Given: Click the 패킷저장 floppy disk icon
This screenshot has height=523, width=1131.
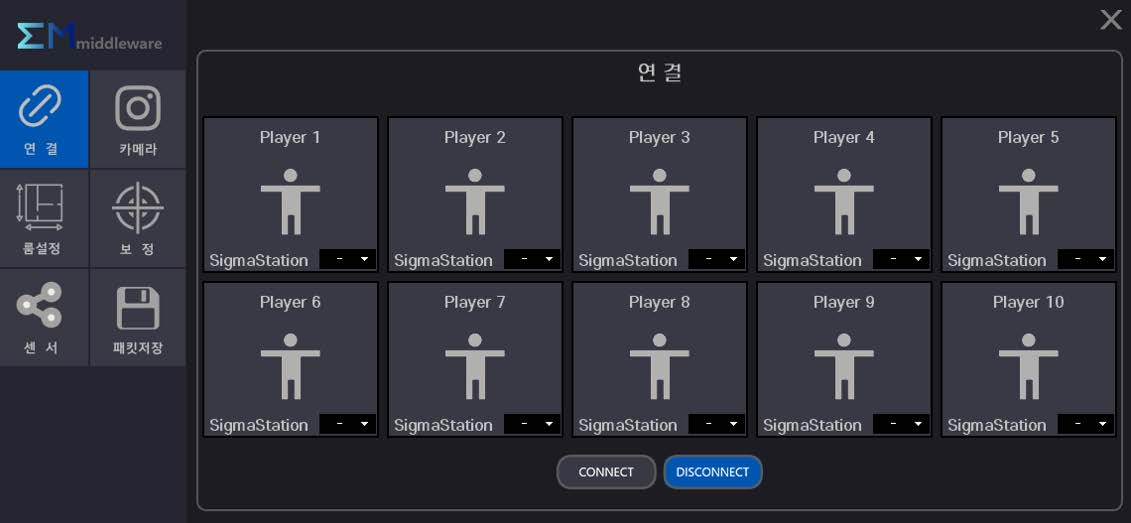Looking at the screenshot, I should tap(138, 308).
